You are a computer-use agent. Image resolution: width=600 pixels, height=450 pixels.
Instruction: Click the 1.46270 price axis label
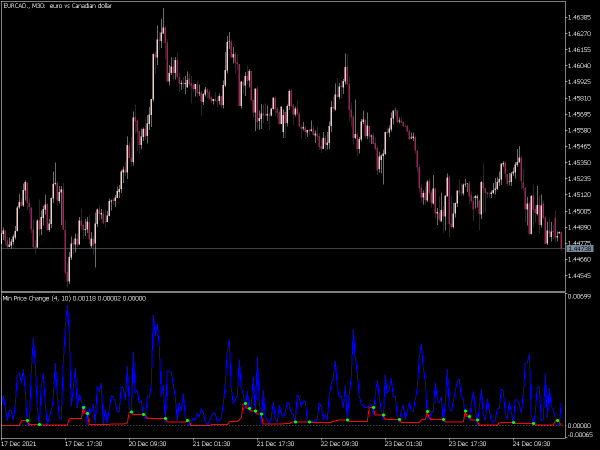coord(579,34)
